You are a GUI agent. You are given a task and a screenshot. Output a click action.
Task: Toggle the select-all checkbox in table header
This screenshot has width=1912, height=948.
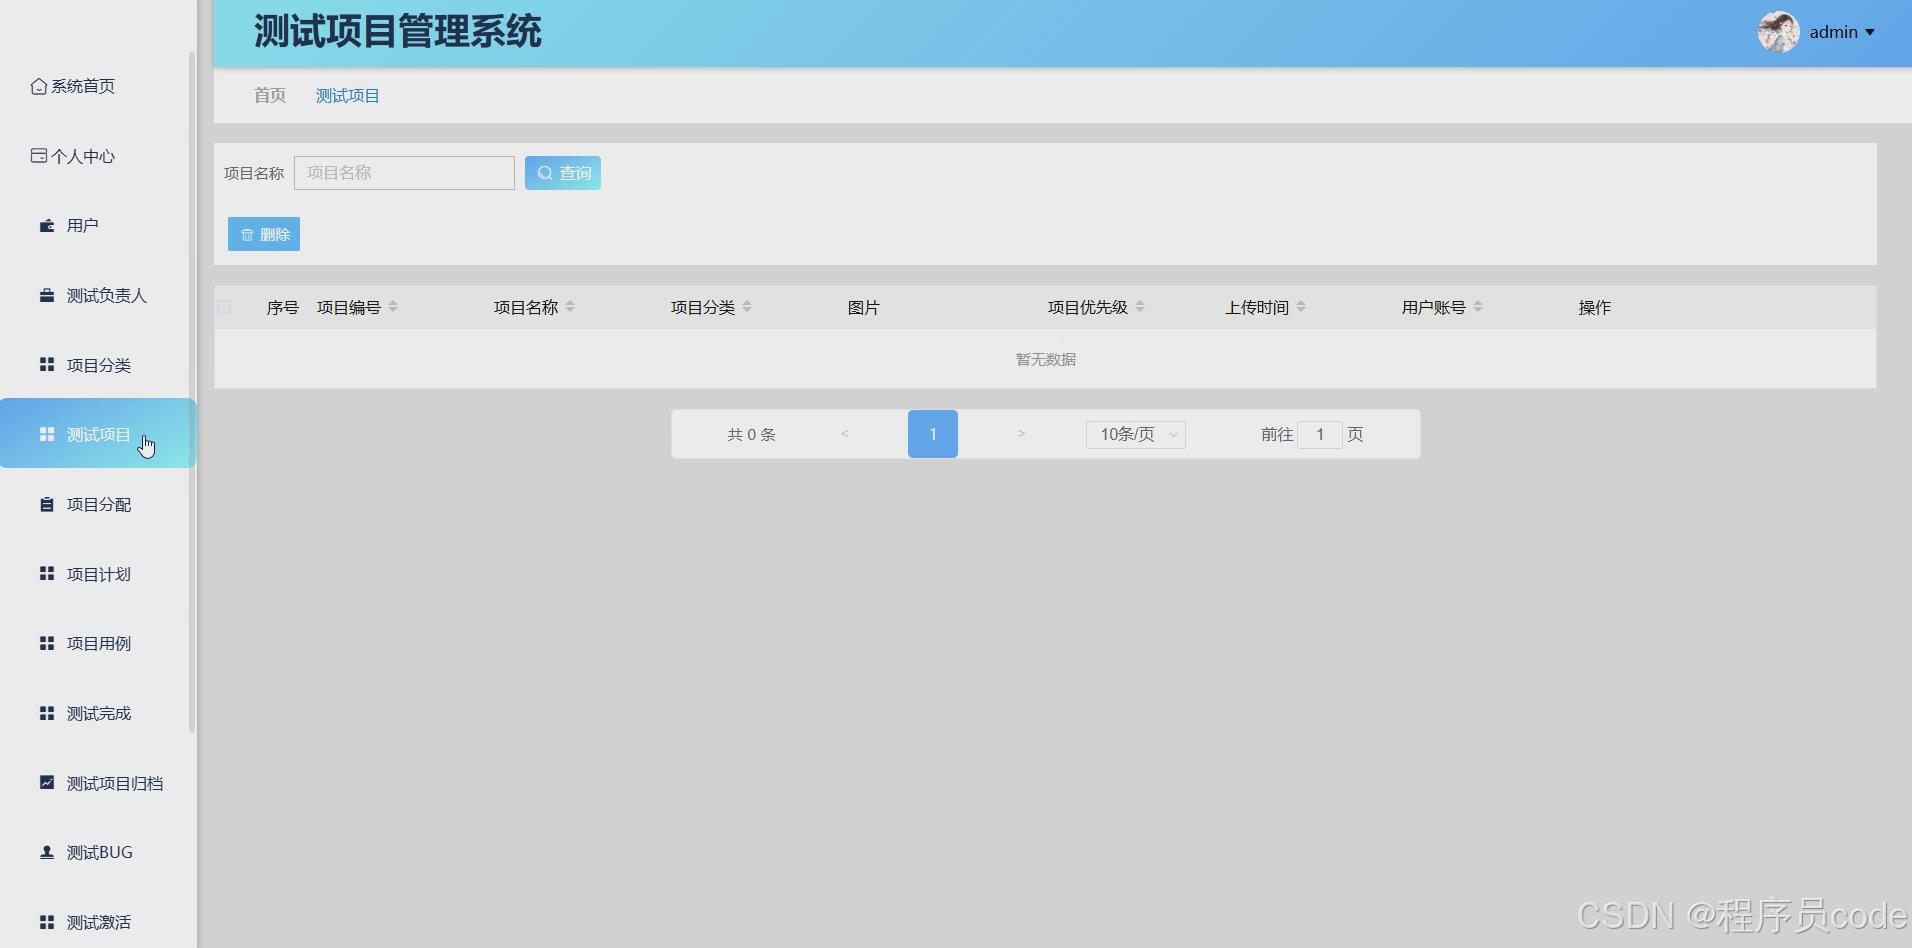(x=224, y=307)
